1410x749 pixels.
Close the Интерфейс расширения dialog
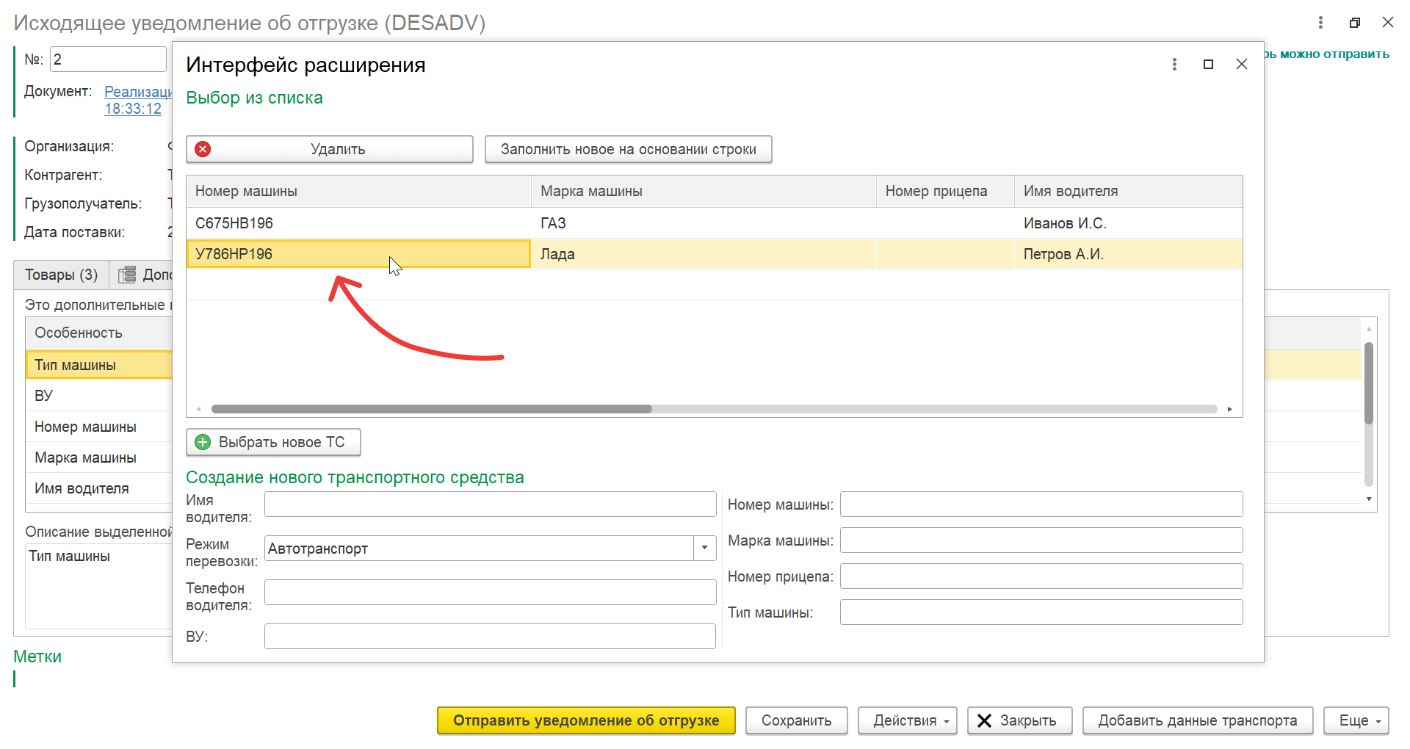click(x=1241, y=64)
